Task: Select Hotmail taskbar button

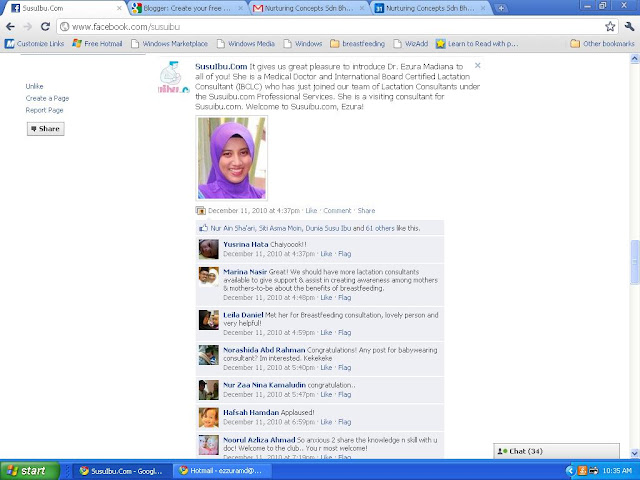Action: 221,471
